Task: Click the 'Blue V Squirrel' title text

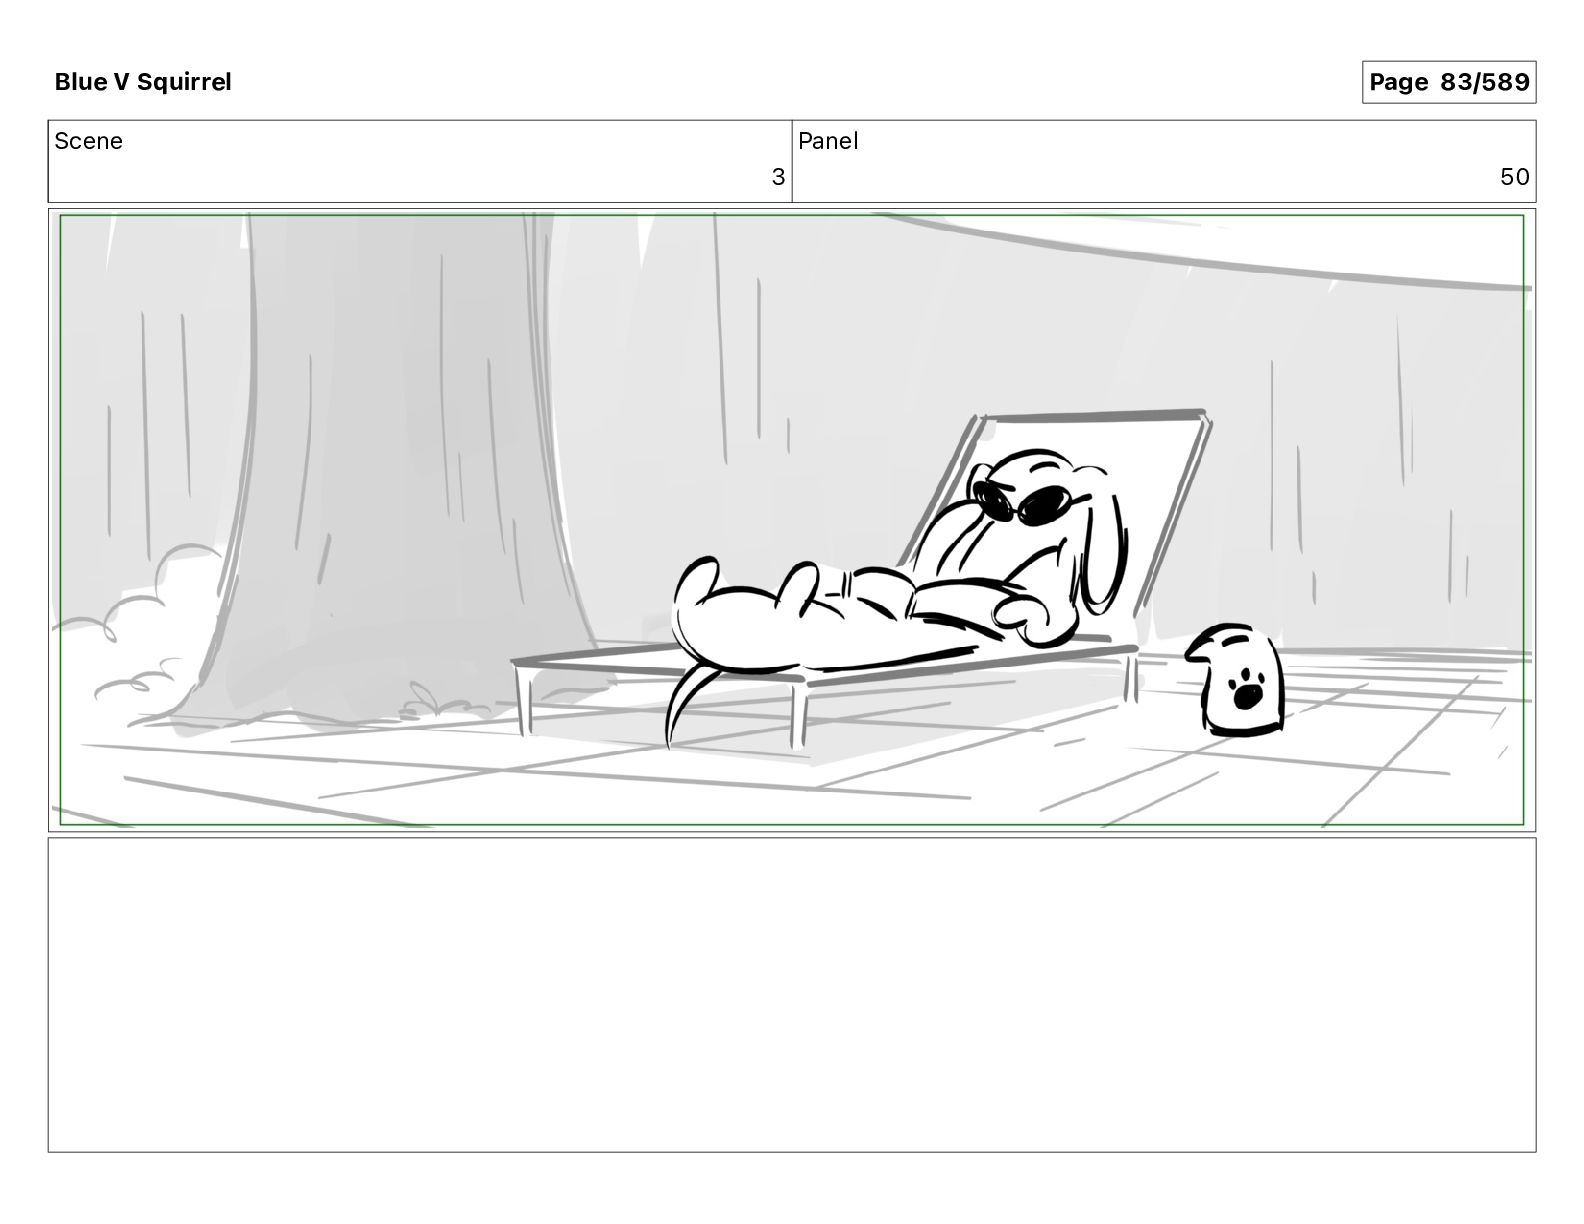Action: [143, 82]
